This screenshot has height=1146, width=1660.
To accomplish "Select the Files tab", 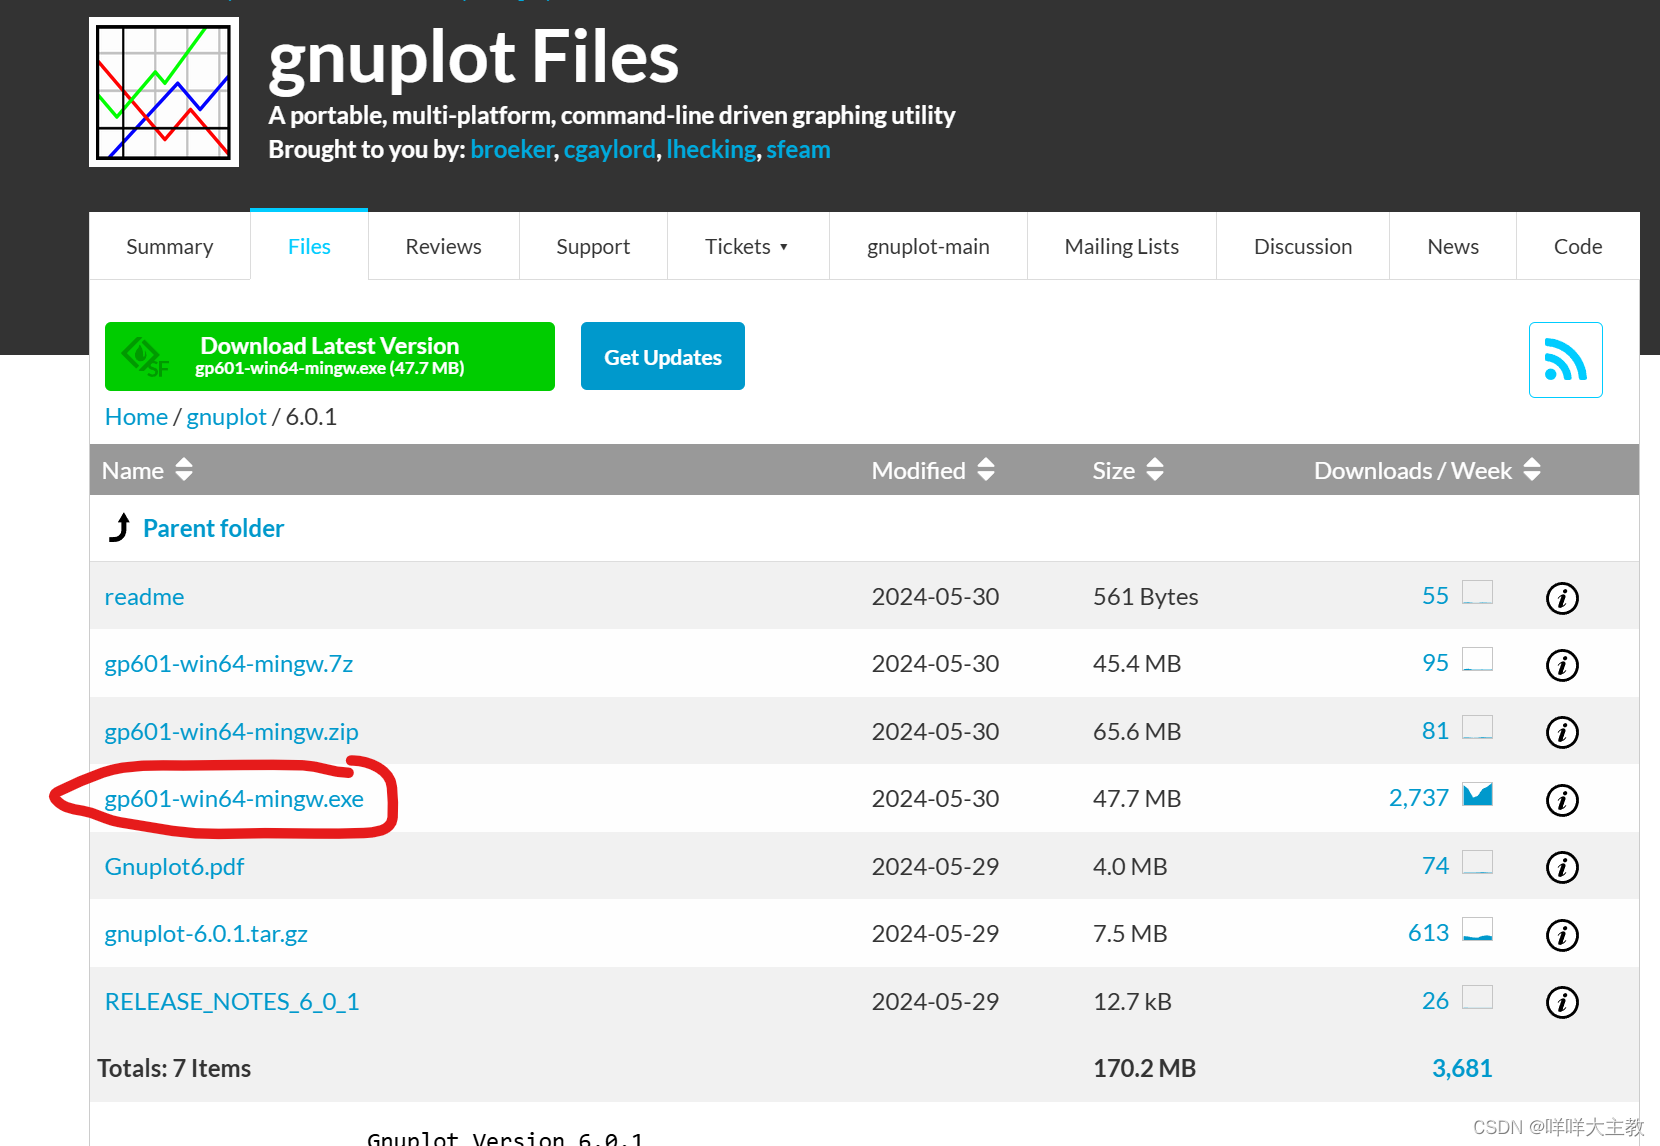I will pyautogui.click(x=309, y=246).
